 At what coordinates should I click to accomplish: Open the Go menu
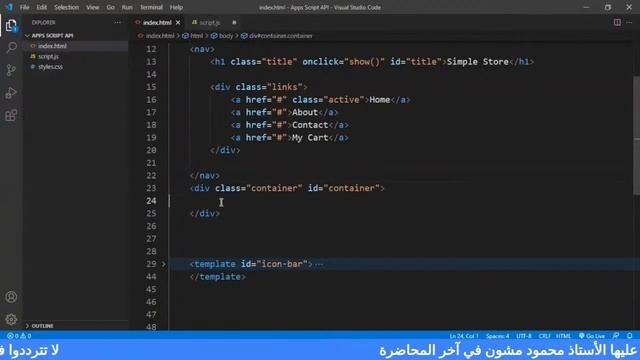pyautogui.click(x=111, y=7)
